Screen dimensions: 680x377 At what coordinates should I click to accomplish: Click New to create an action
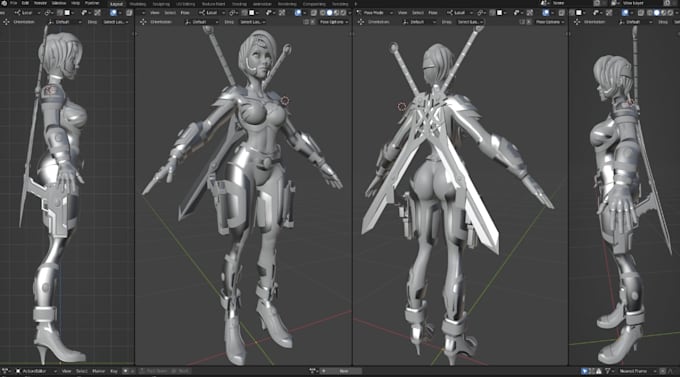pos(343,371)
